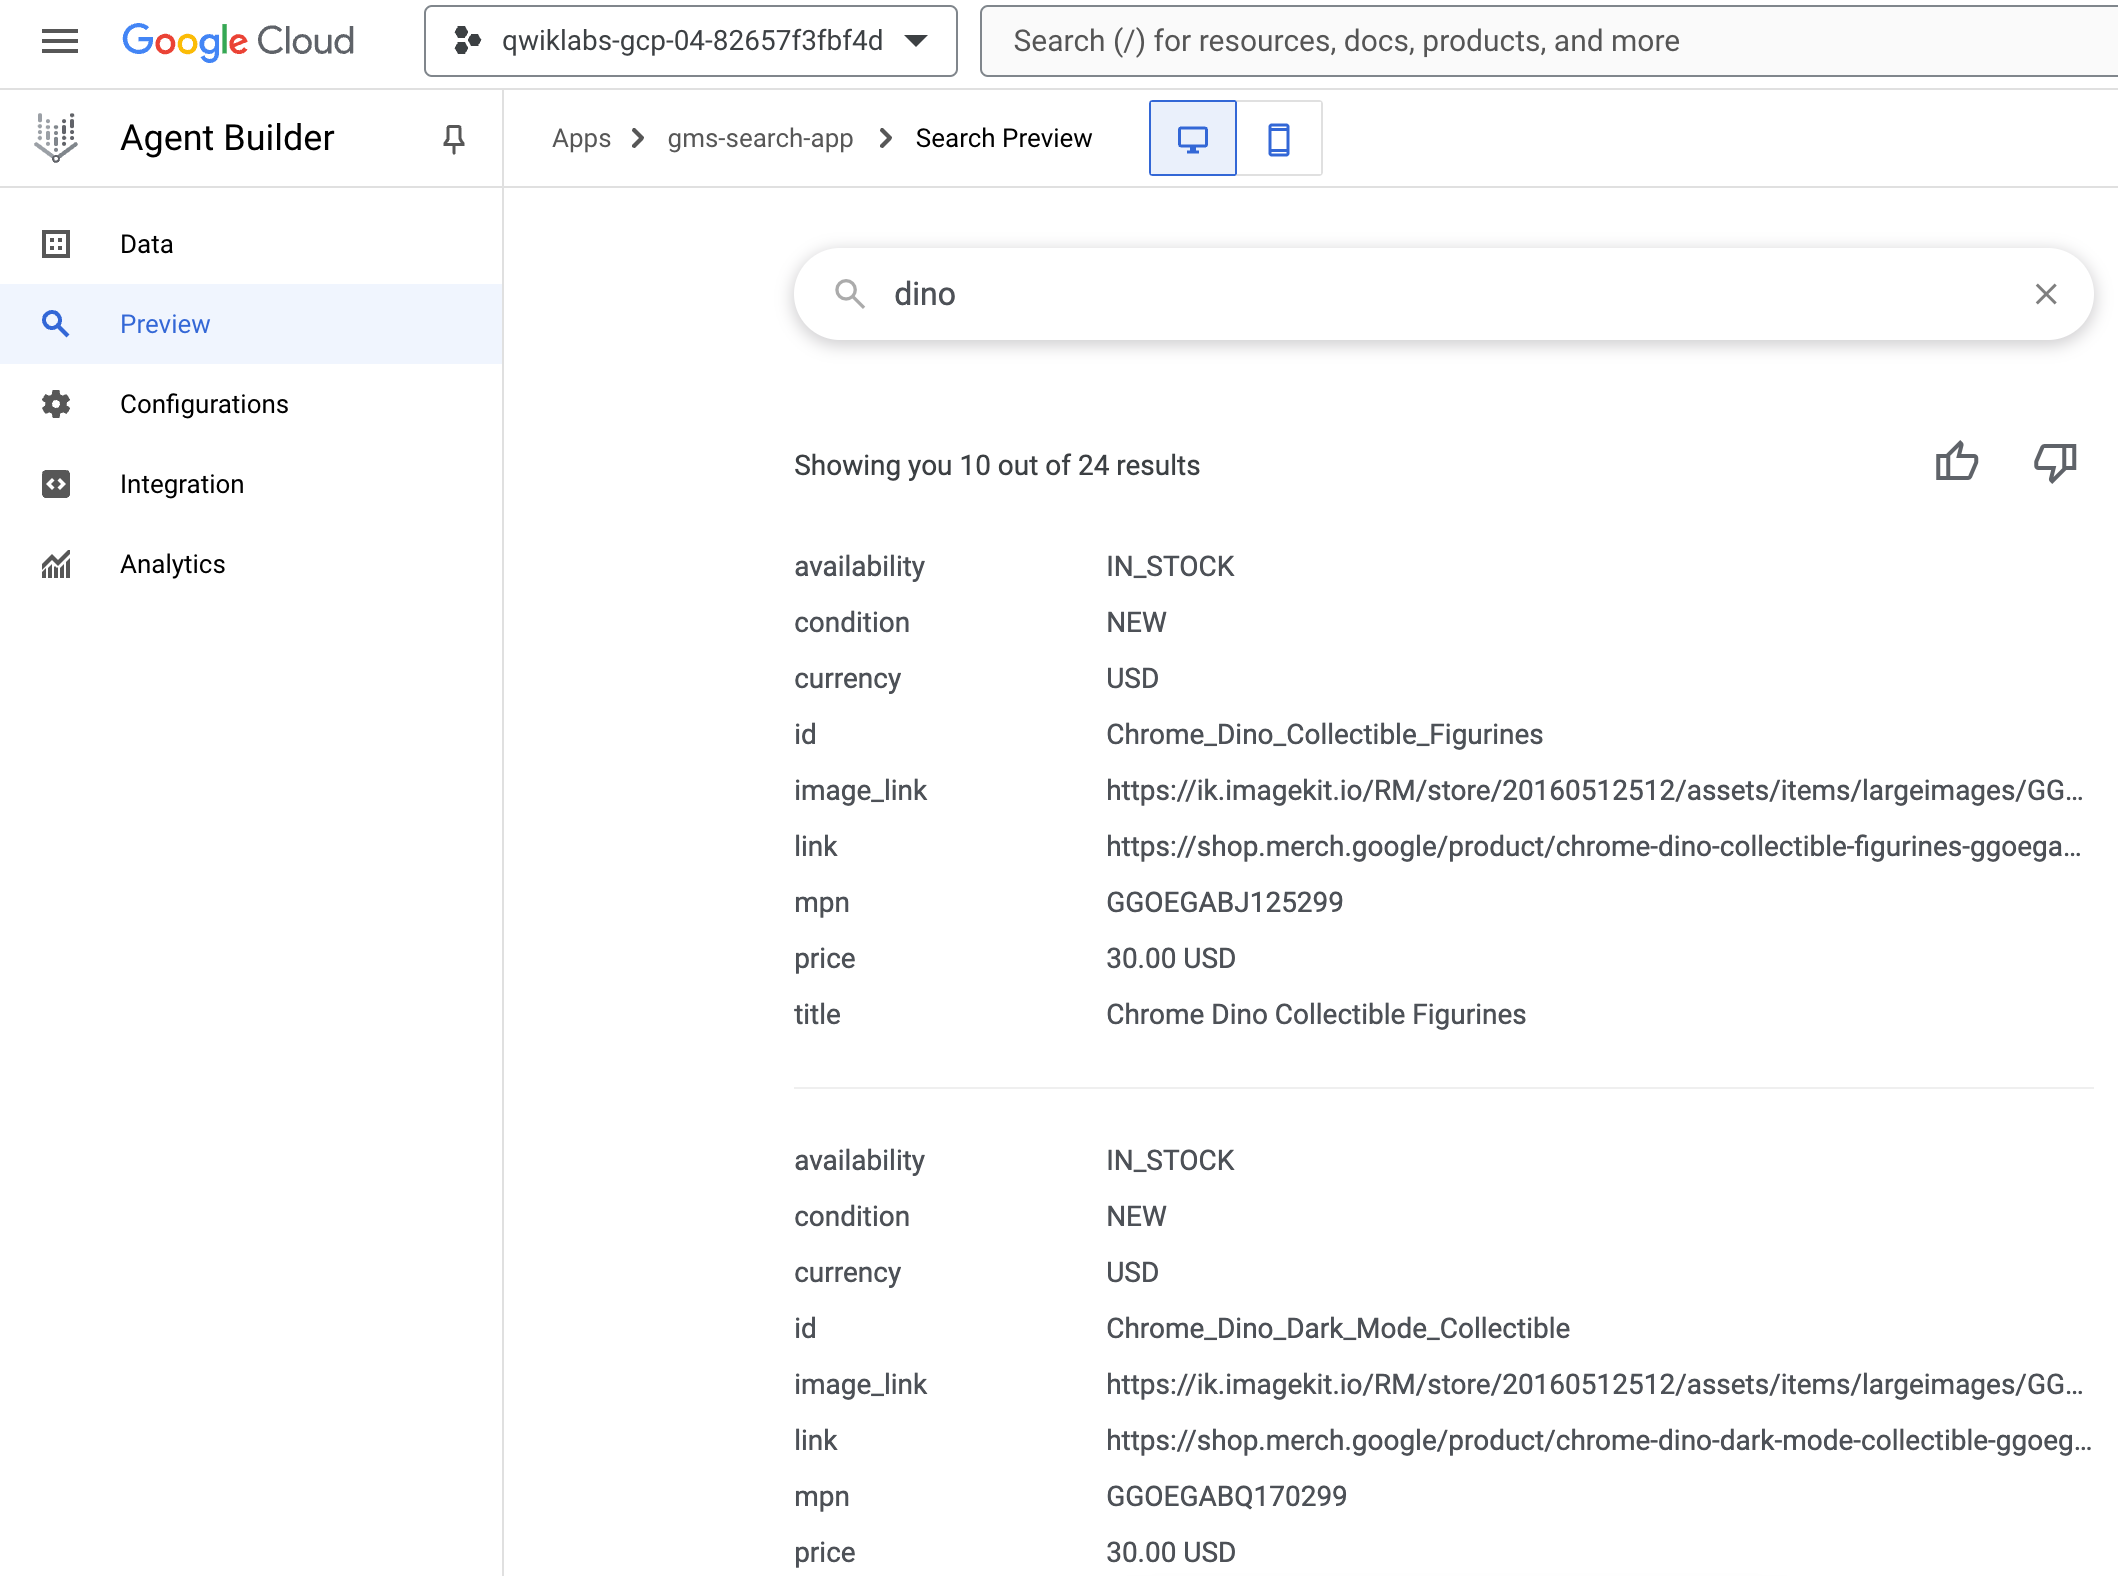Screen dimensions: 2118x1576
Task: Click the Google Cloud logo
Action: (x=238, y=41)
